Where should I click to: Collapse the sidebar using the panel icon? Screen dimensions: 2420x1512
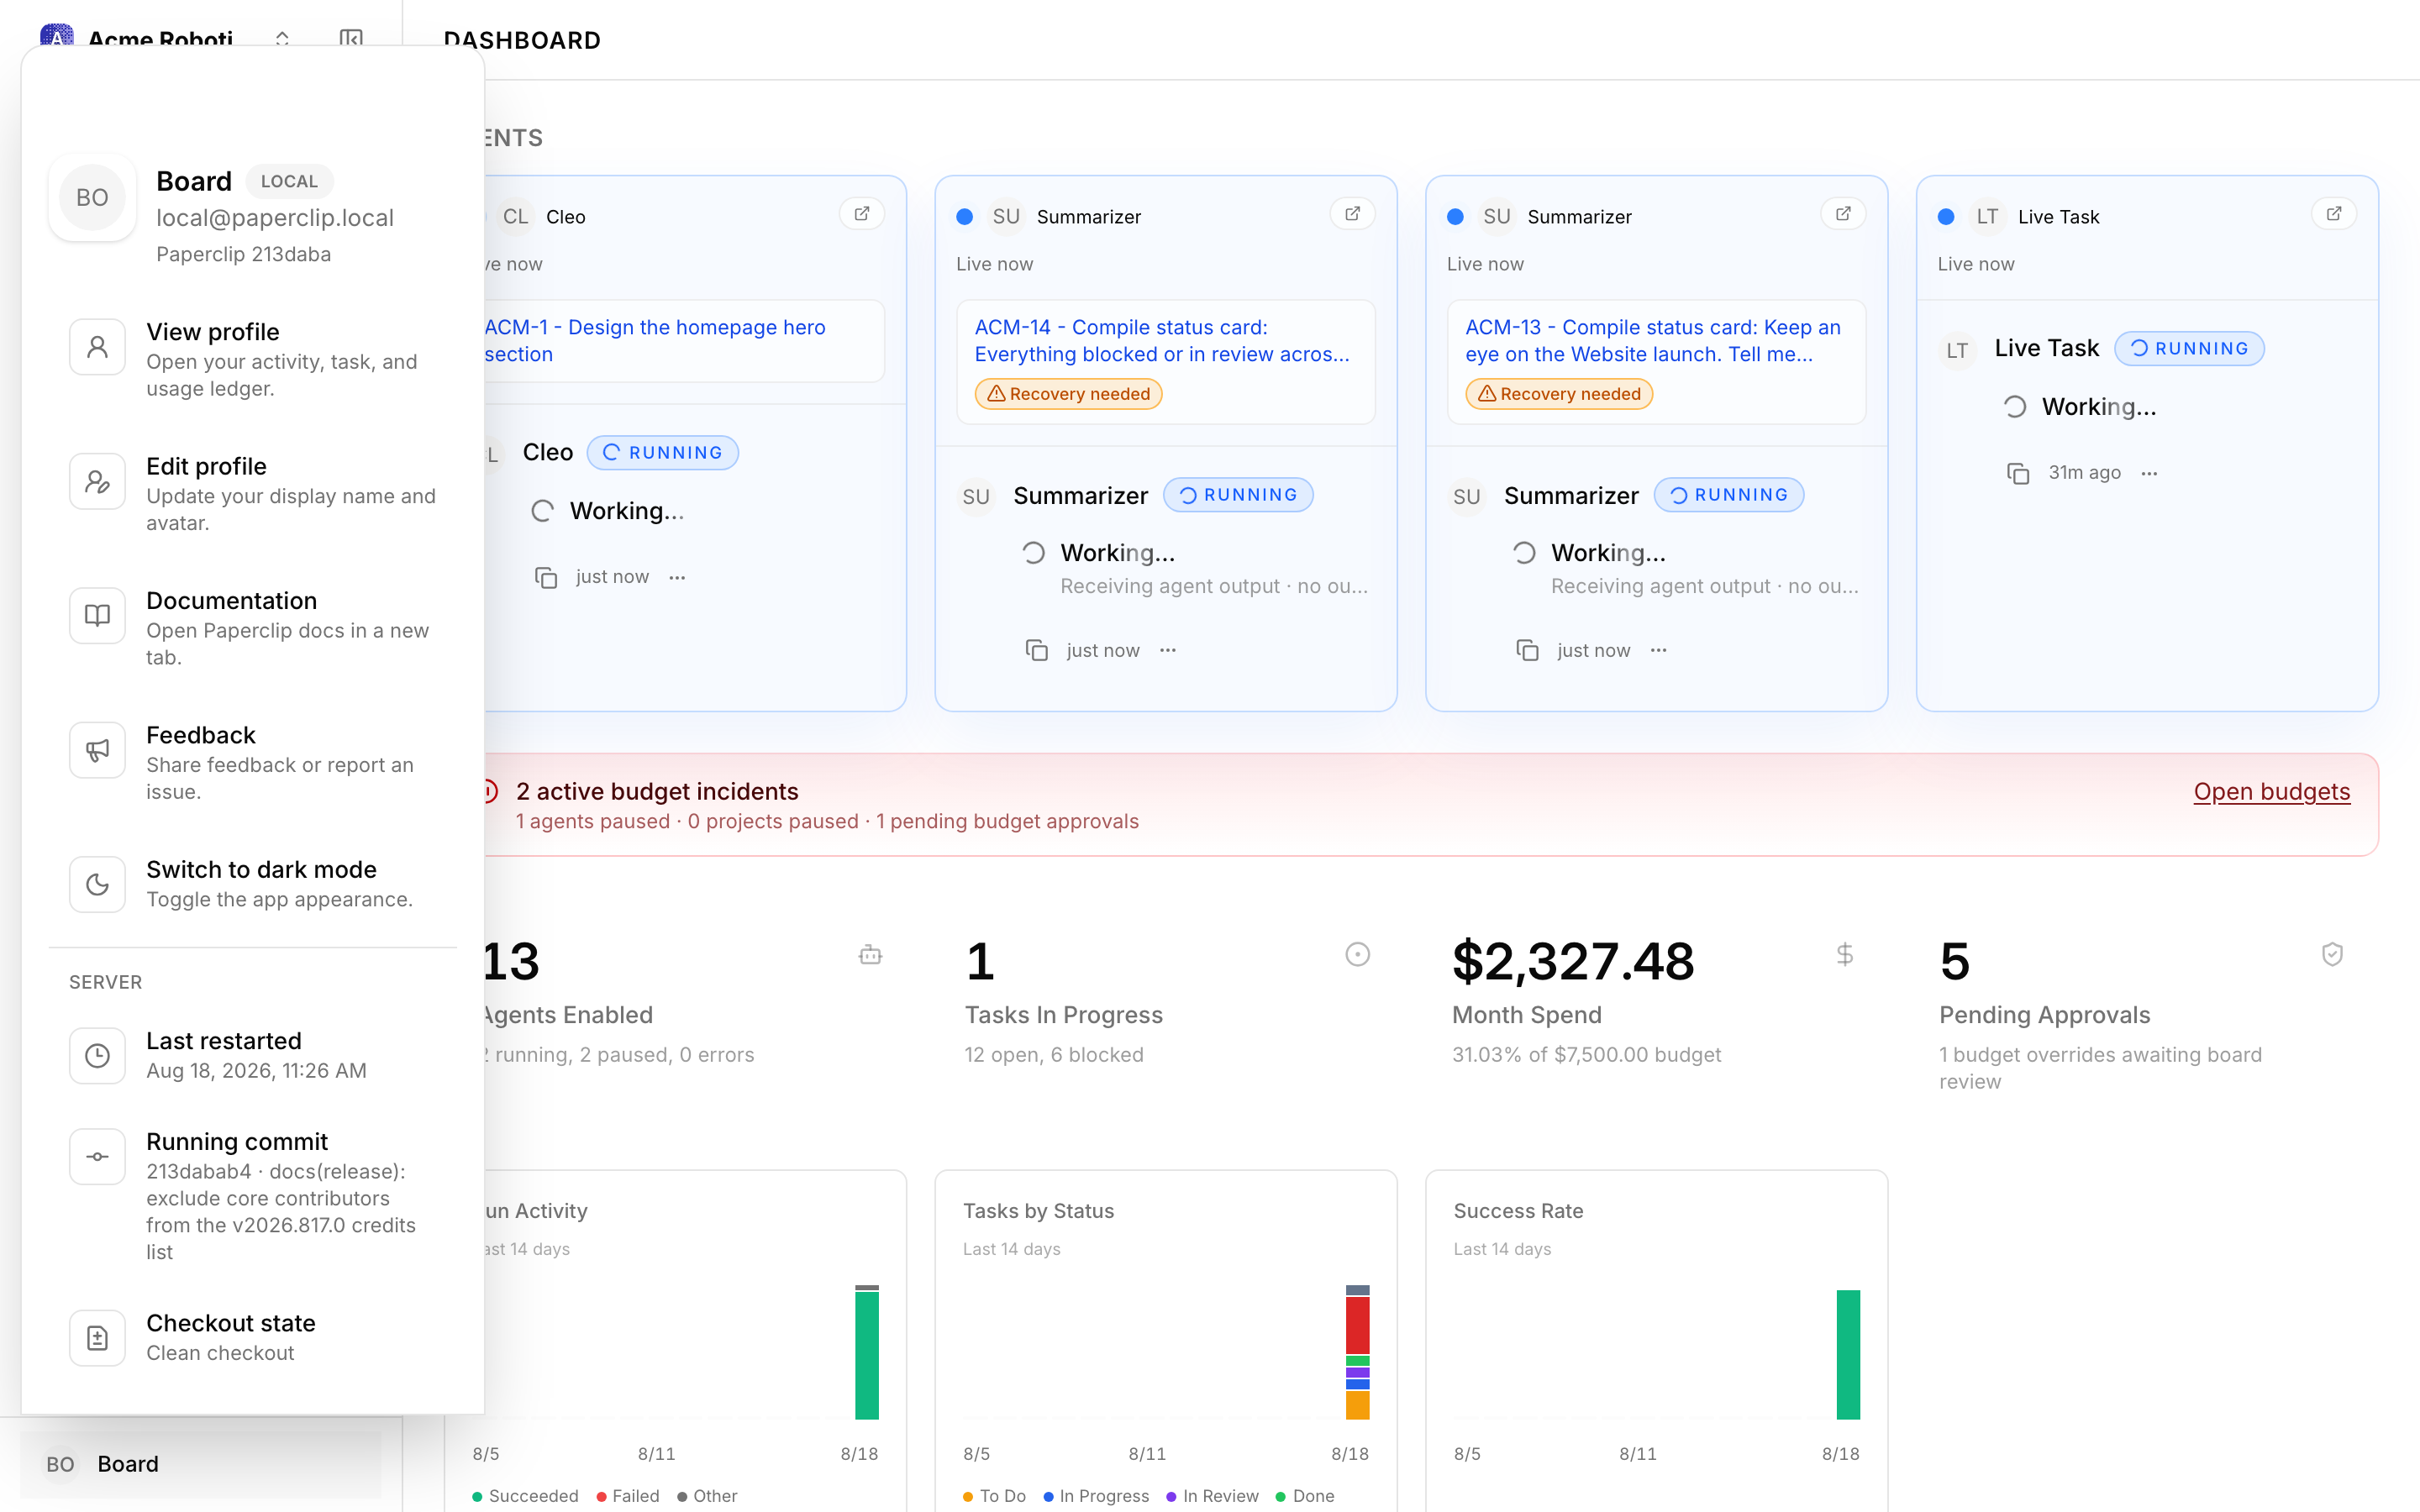(351, 39)
